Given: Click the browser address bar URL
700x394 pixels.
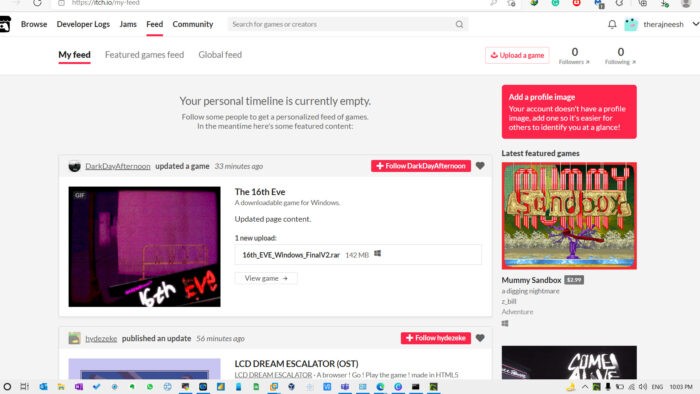Looking at the screenshot, I should point(106,3).
